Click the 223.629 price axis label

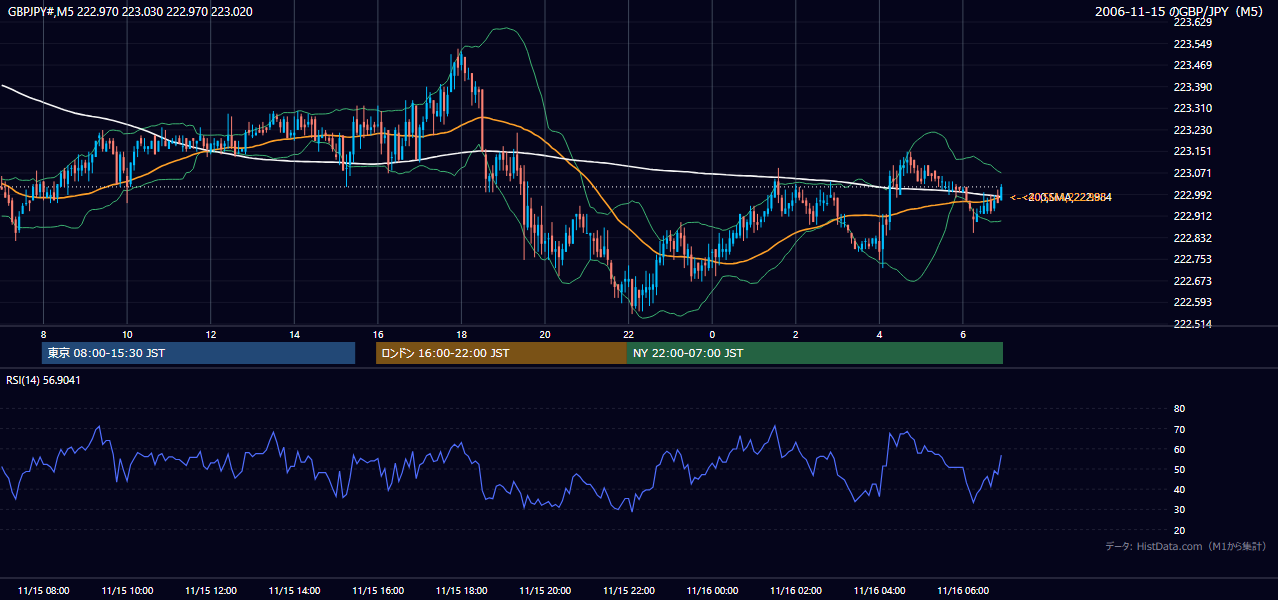[1192, 22]
